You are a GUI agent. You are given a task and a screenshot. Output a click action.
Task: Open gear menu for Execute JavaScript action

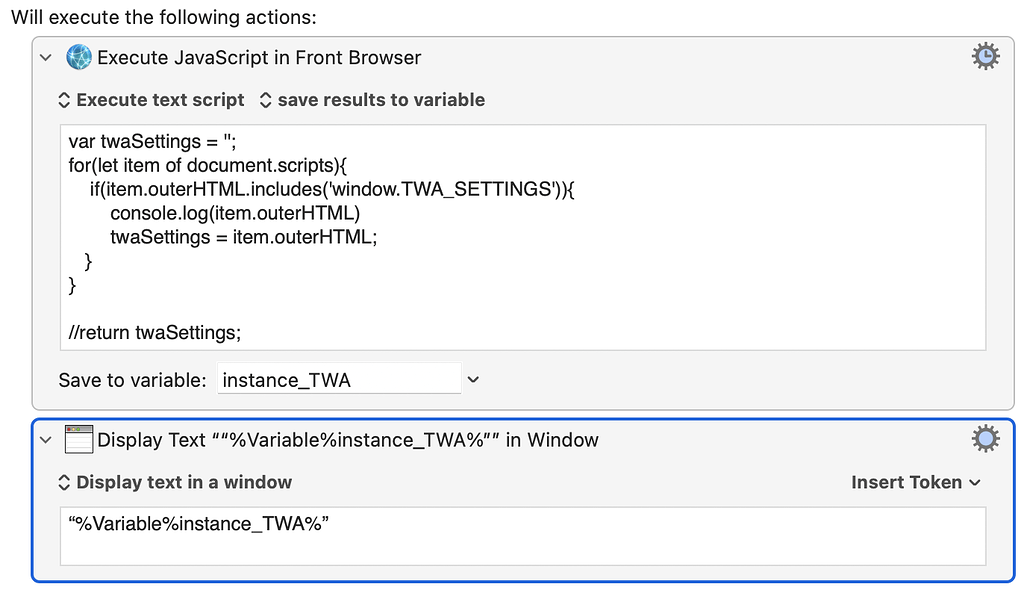point(985,57)
